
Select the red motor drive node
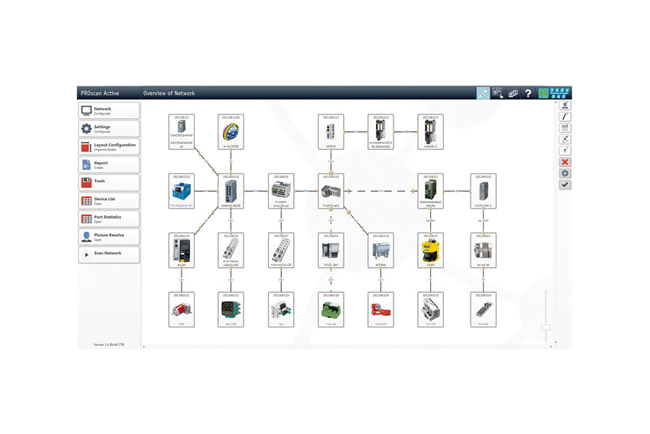click(381, 310)
